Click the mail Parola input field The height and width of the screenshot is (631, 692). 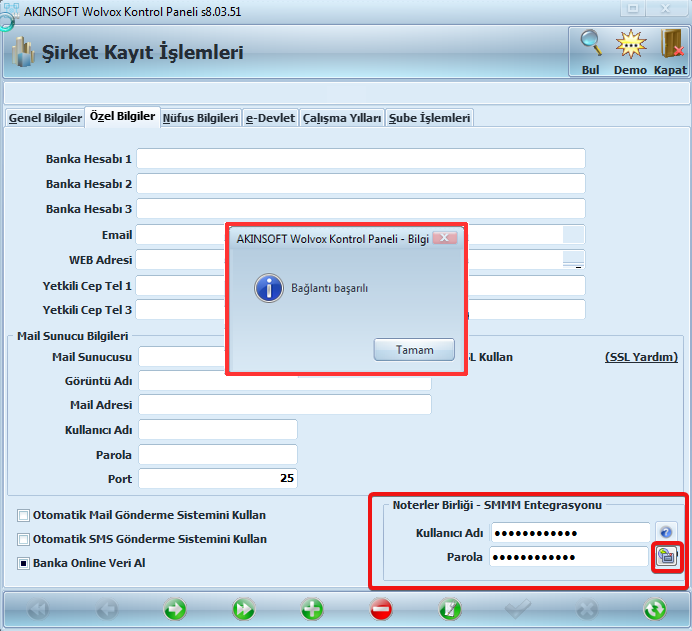point(218,454)
